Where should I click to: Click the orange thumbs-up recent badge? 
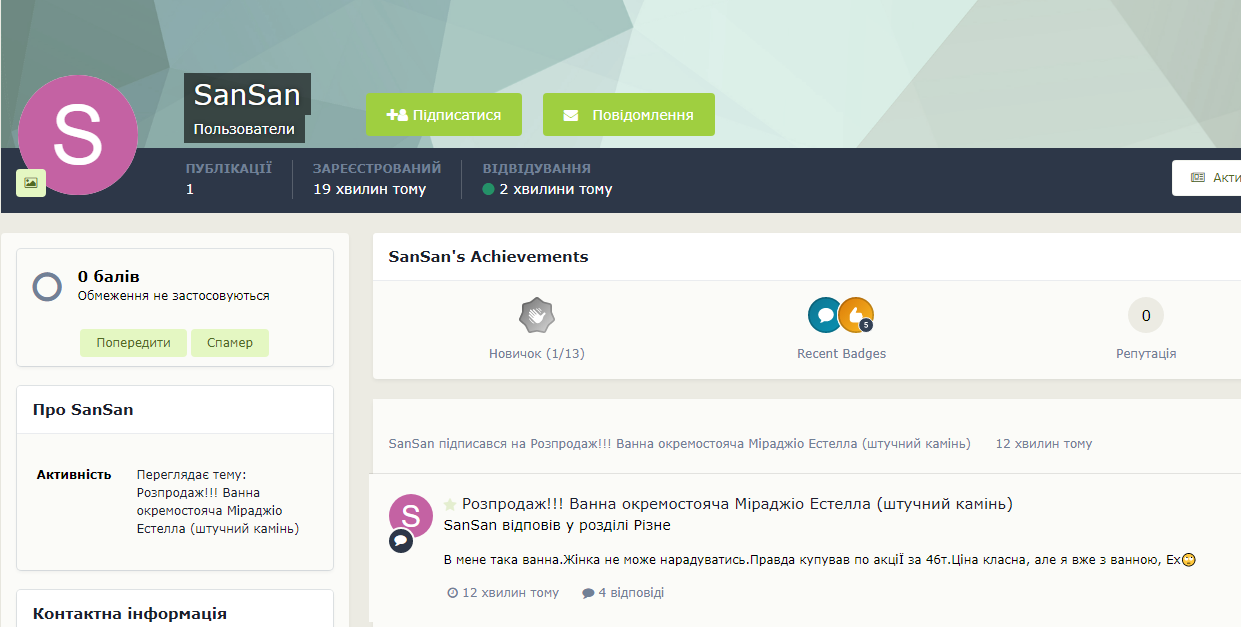tap(856, 315)
